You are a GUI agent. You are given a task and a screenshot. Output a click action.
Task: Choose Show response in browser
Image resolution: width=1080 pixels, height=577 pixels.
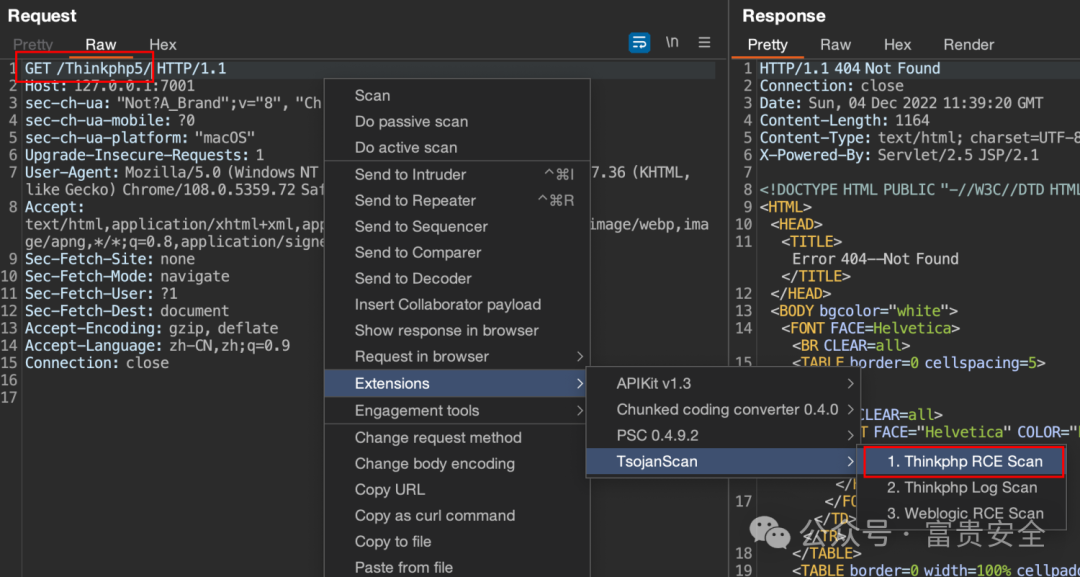[x=457, y=331]
